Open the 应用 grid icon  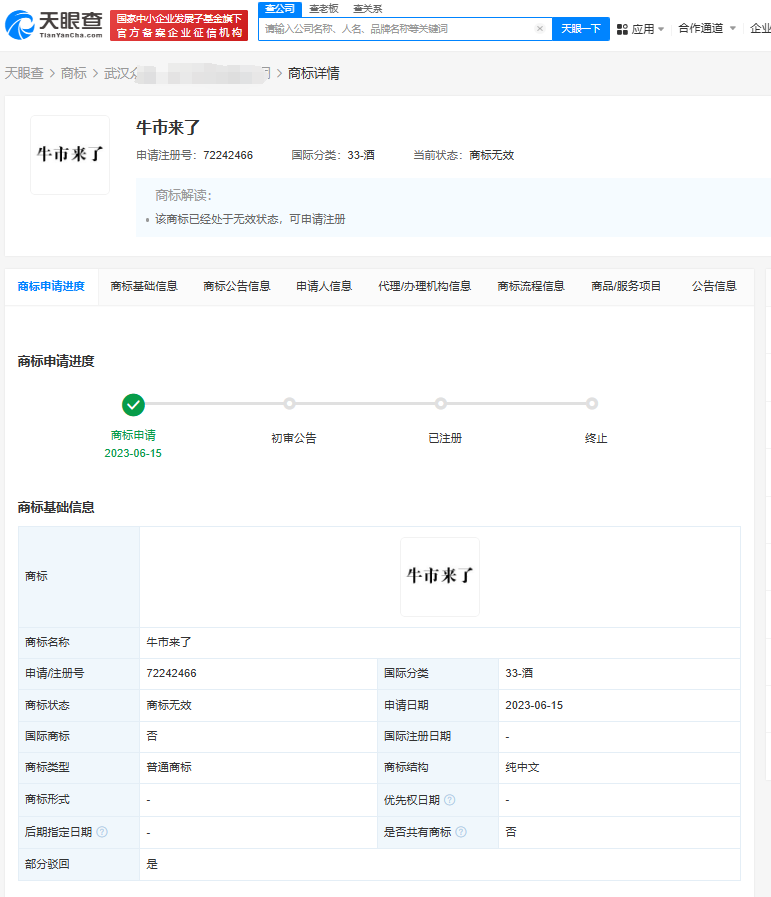click(622, 29)
